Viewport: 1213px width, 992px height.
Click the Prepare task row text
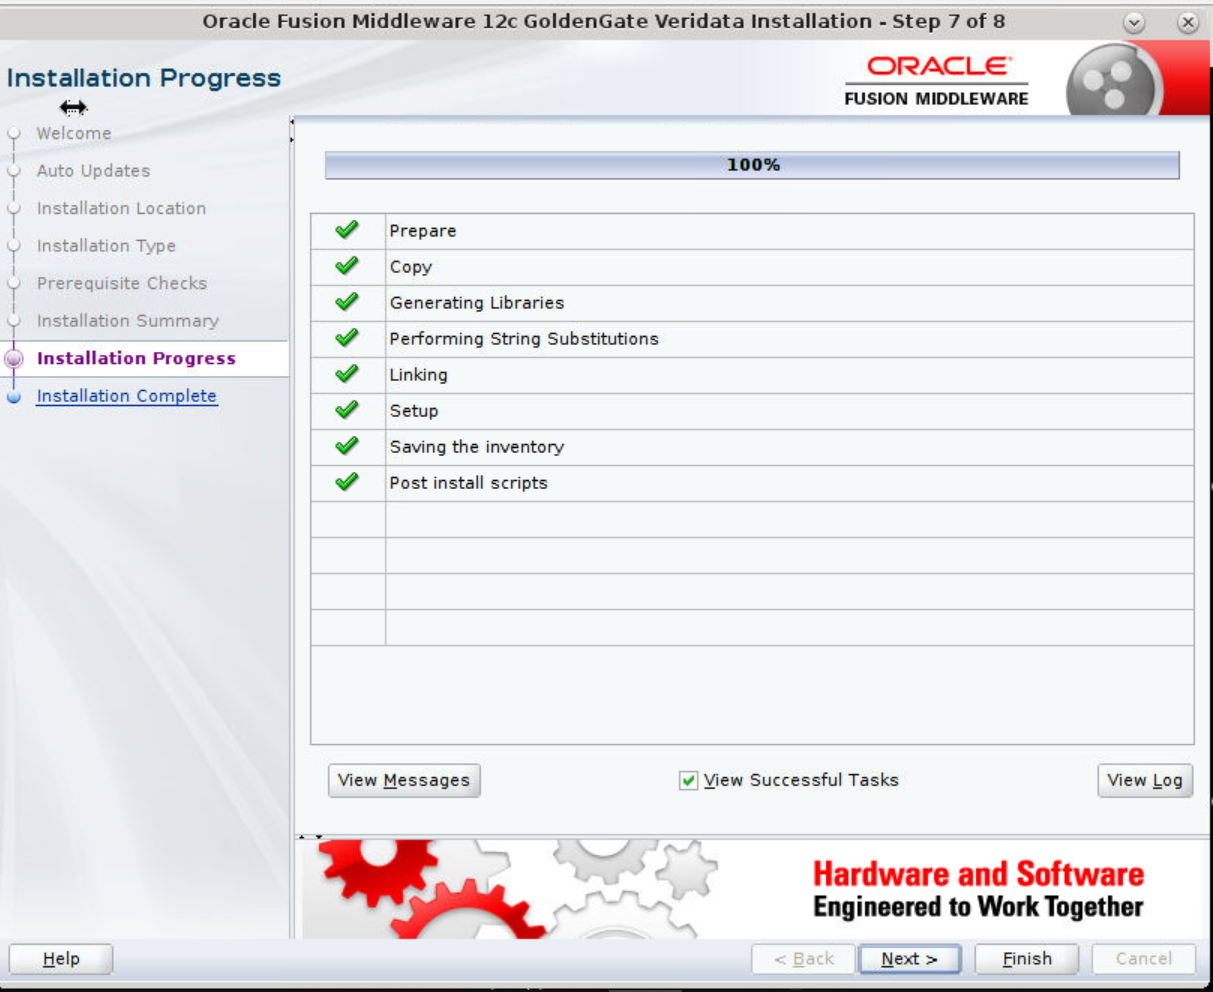click(423, 231)
